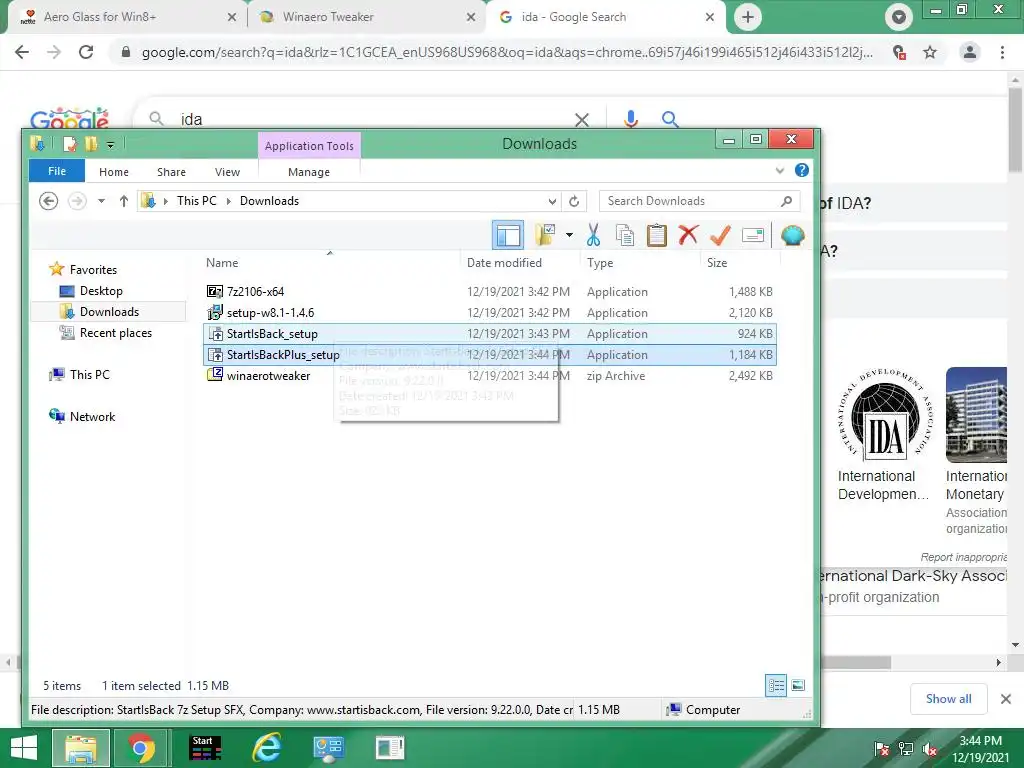Open Desktop in the navigation pane
This screenshot has height=768, width=1024.
click(101, 291)
